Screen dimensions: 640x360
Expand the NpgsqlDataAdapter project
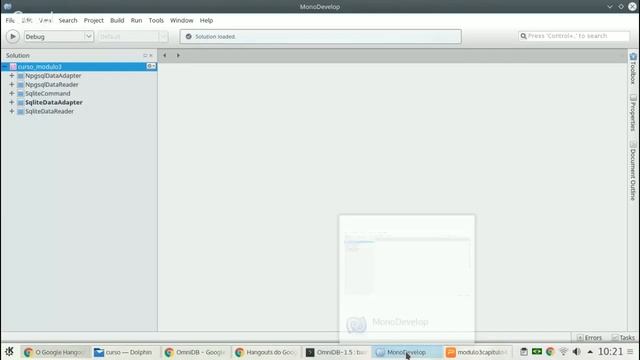pyautogui.click(x=12, y=76)
